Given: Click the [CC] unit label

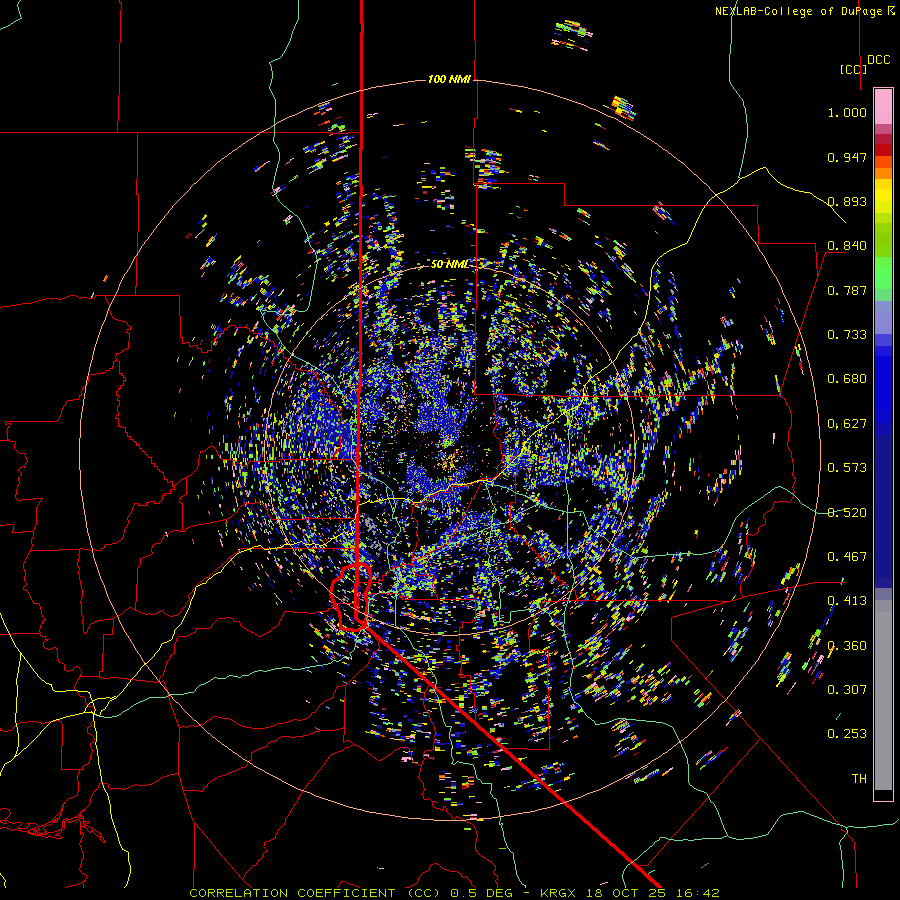Looking at the screenshot, I should click(852, 69).
